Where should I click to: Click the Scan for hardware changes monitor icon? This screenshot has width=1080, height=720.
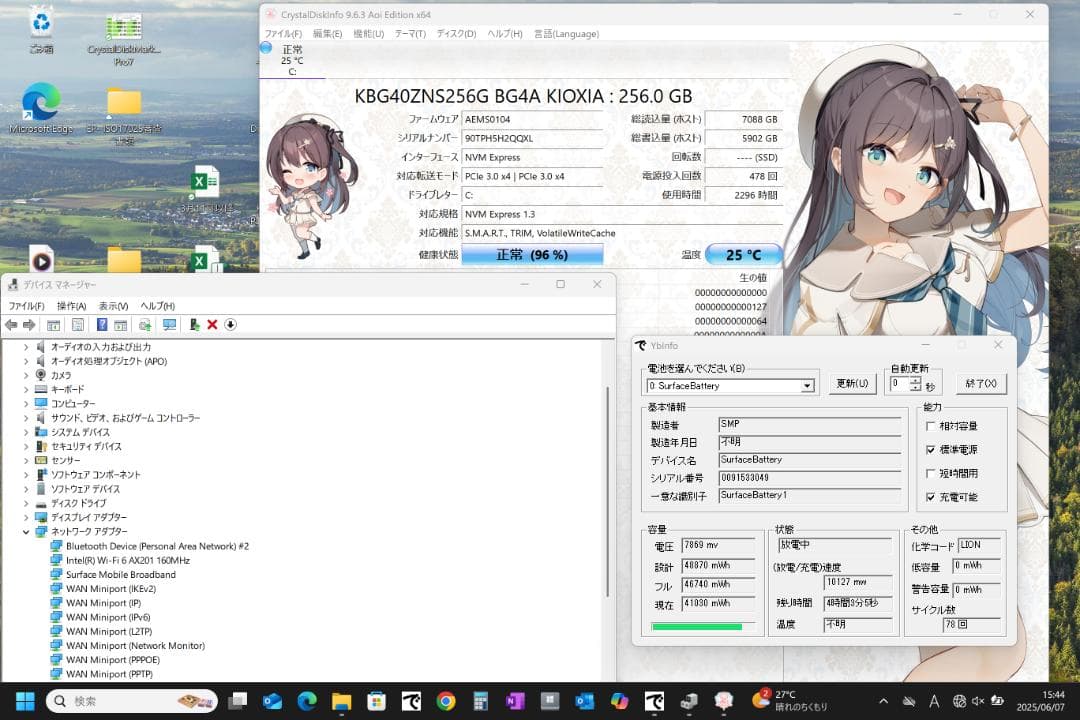(x=169, y=325)
